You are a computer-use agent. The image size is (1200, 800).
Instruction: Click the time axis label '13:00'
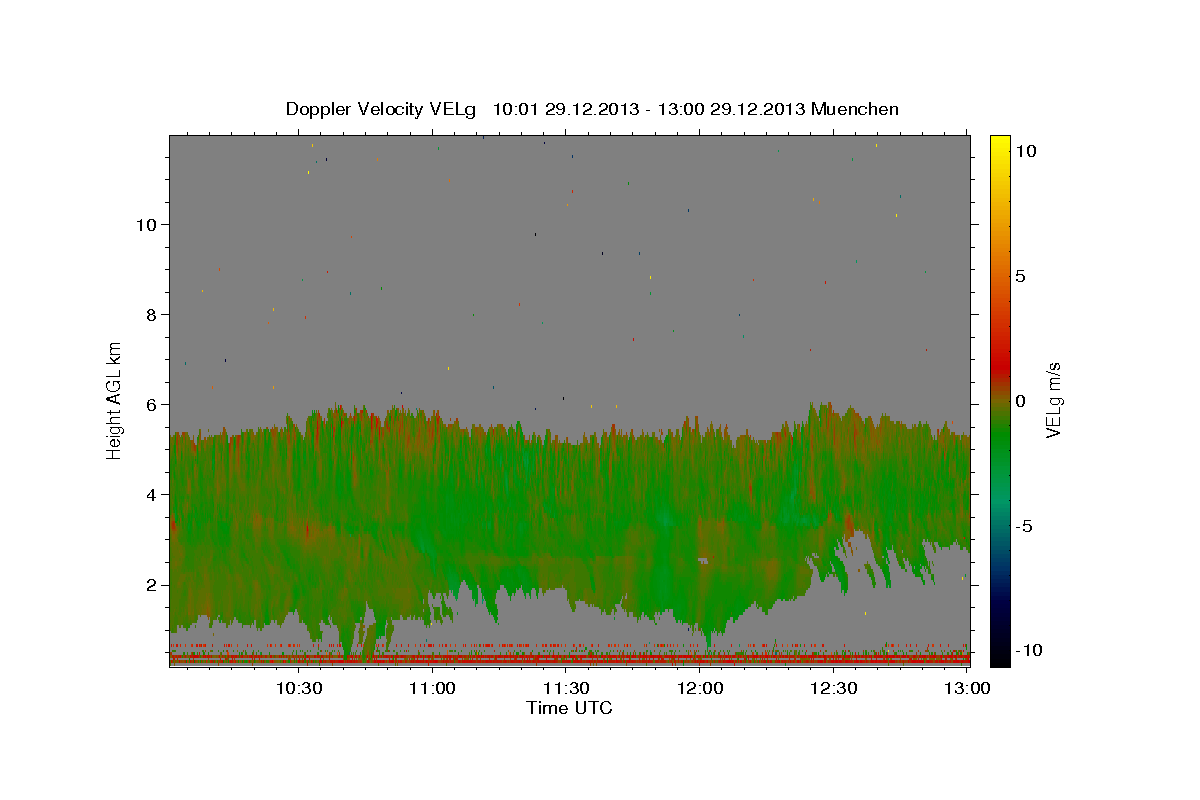[967, 688]
